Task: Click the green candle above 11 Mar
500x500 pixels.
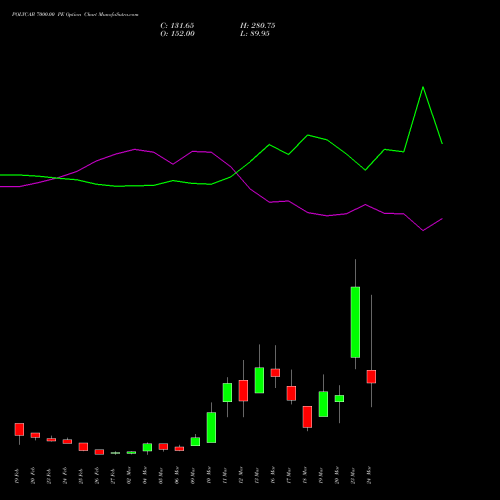Action: pyautogui.click(x=227, y=392)
